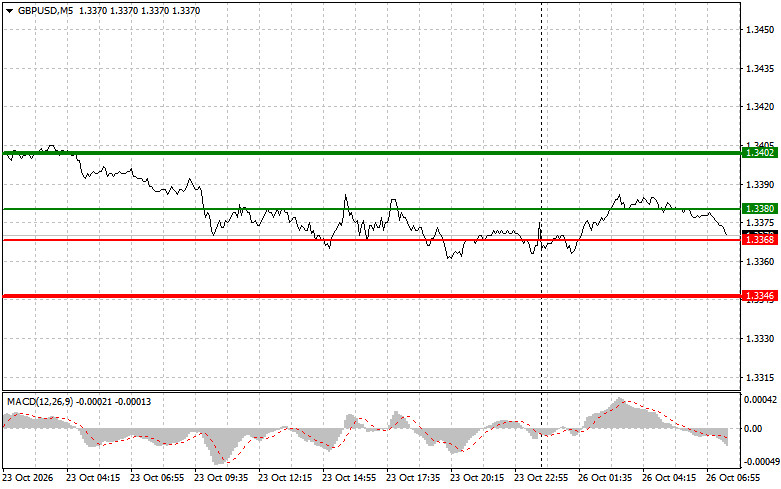Click the 23 Oct 17:35 time label

click(x=413, y=478)
